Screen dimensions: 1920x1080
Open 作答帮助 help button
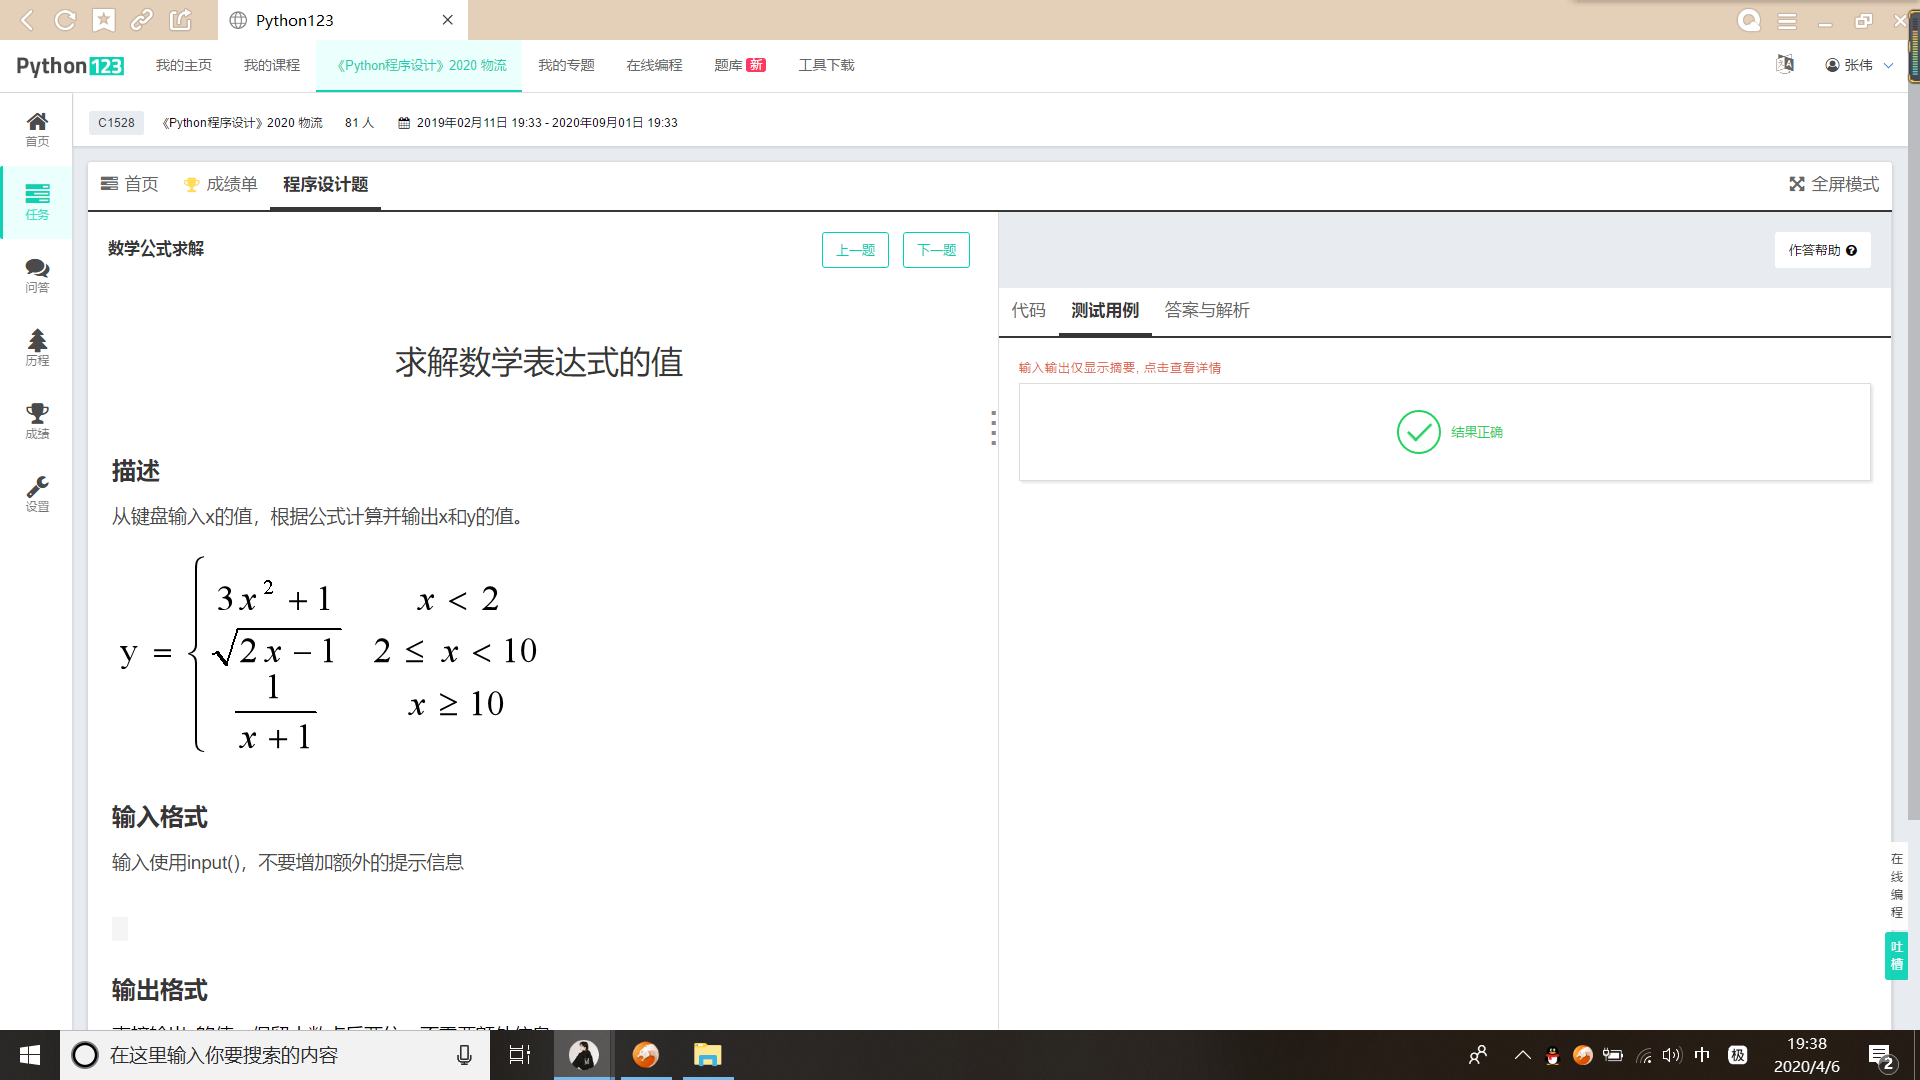(1822, 250)
